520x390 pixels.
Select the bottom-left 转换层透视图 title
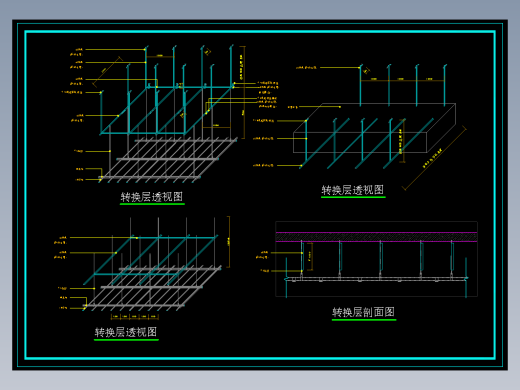point(126,332)
